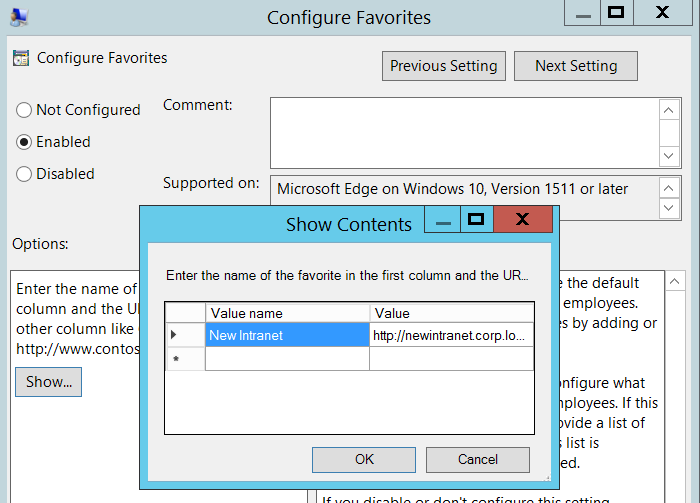
Task: Close the Show Contents dialog
Action: coord(522,220)
